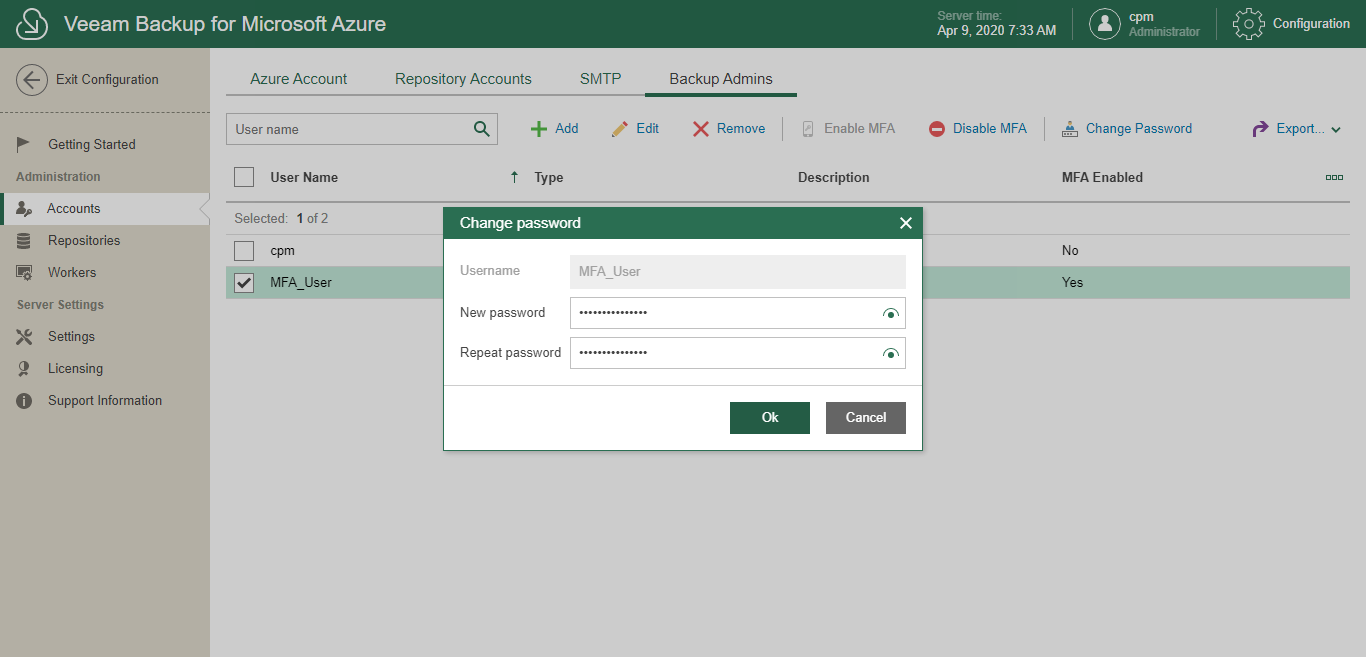Open the SMTP tab

[x=601, y=79]
